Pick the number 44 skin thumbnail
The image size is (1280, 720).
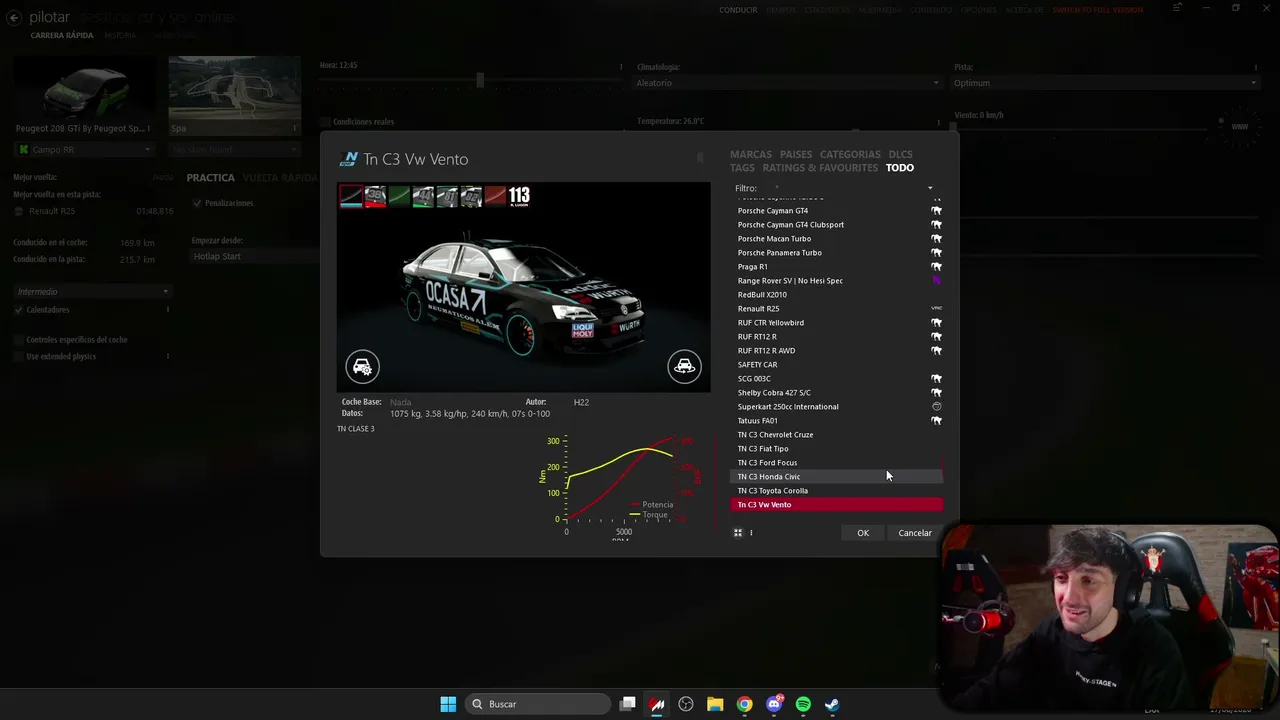coord(423,196)
